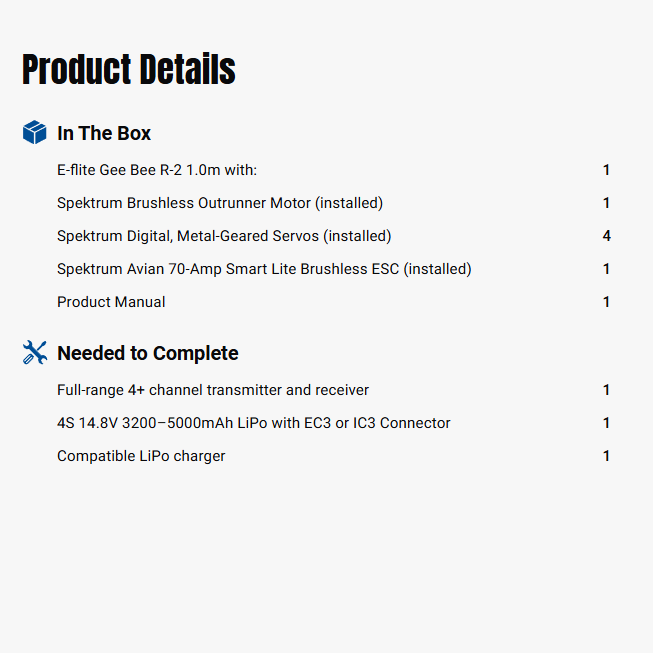Viewport: 653px width, 653px height.
Task: Click the quantity 4 for Metal-Geared Servos
Action: coord(606,236)
